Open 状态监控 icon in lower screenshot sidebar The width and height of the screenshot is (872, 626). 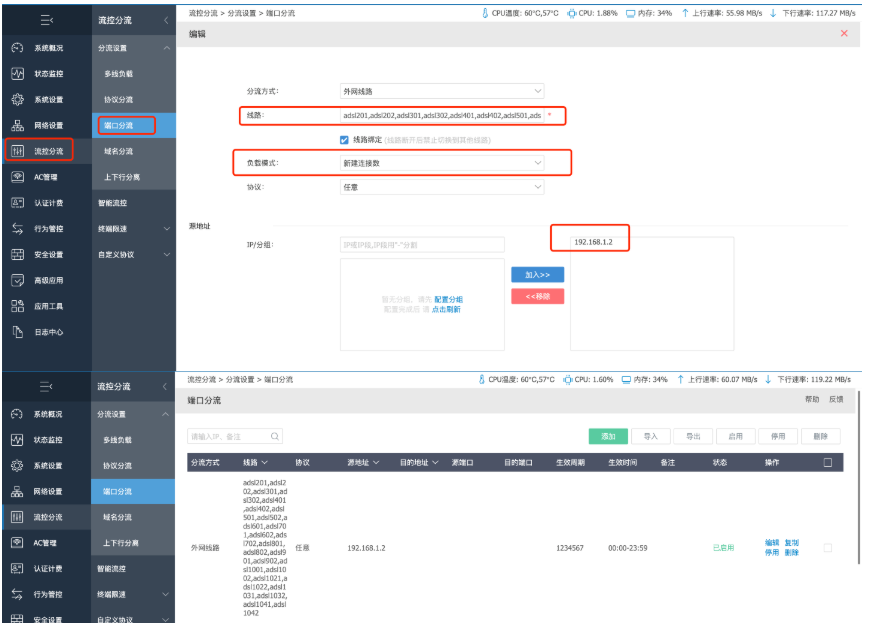17,440
